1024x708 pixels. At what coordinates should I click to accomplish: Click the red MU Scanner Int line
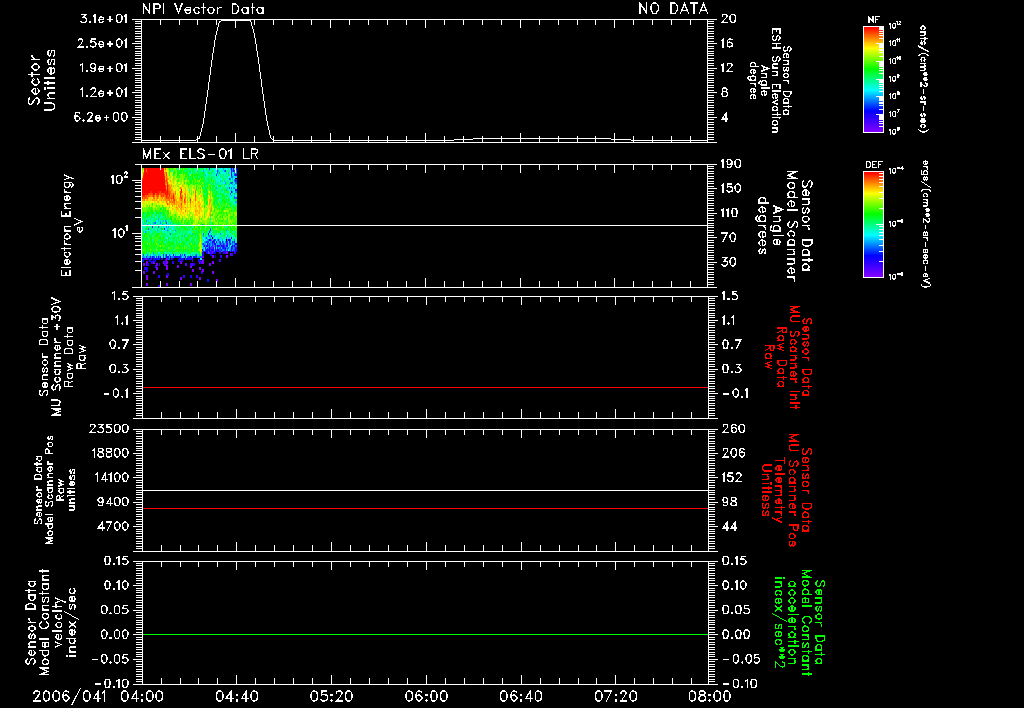point(424,387)
